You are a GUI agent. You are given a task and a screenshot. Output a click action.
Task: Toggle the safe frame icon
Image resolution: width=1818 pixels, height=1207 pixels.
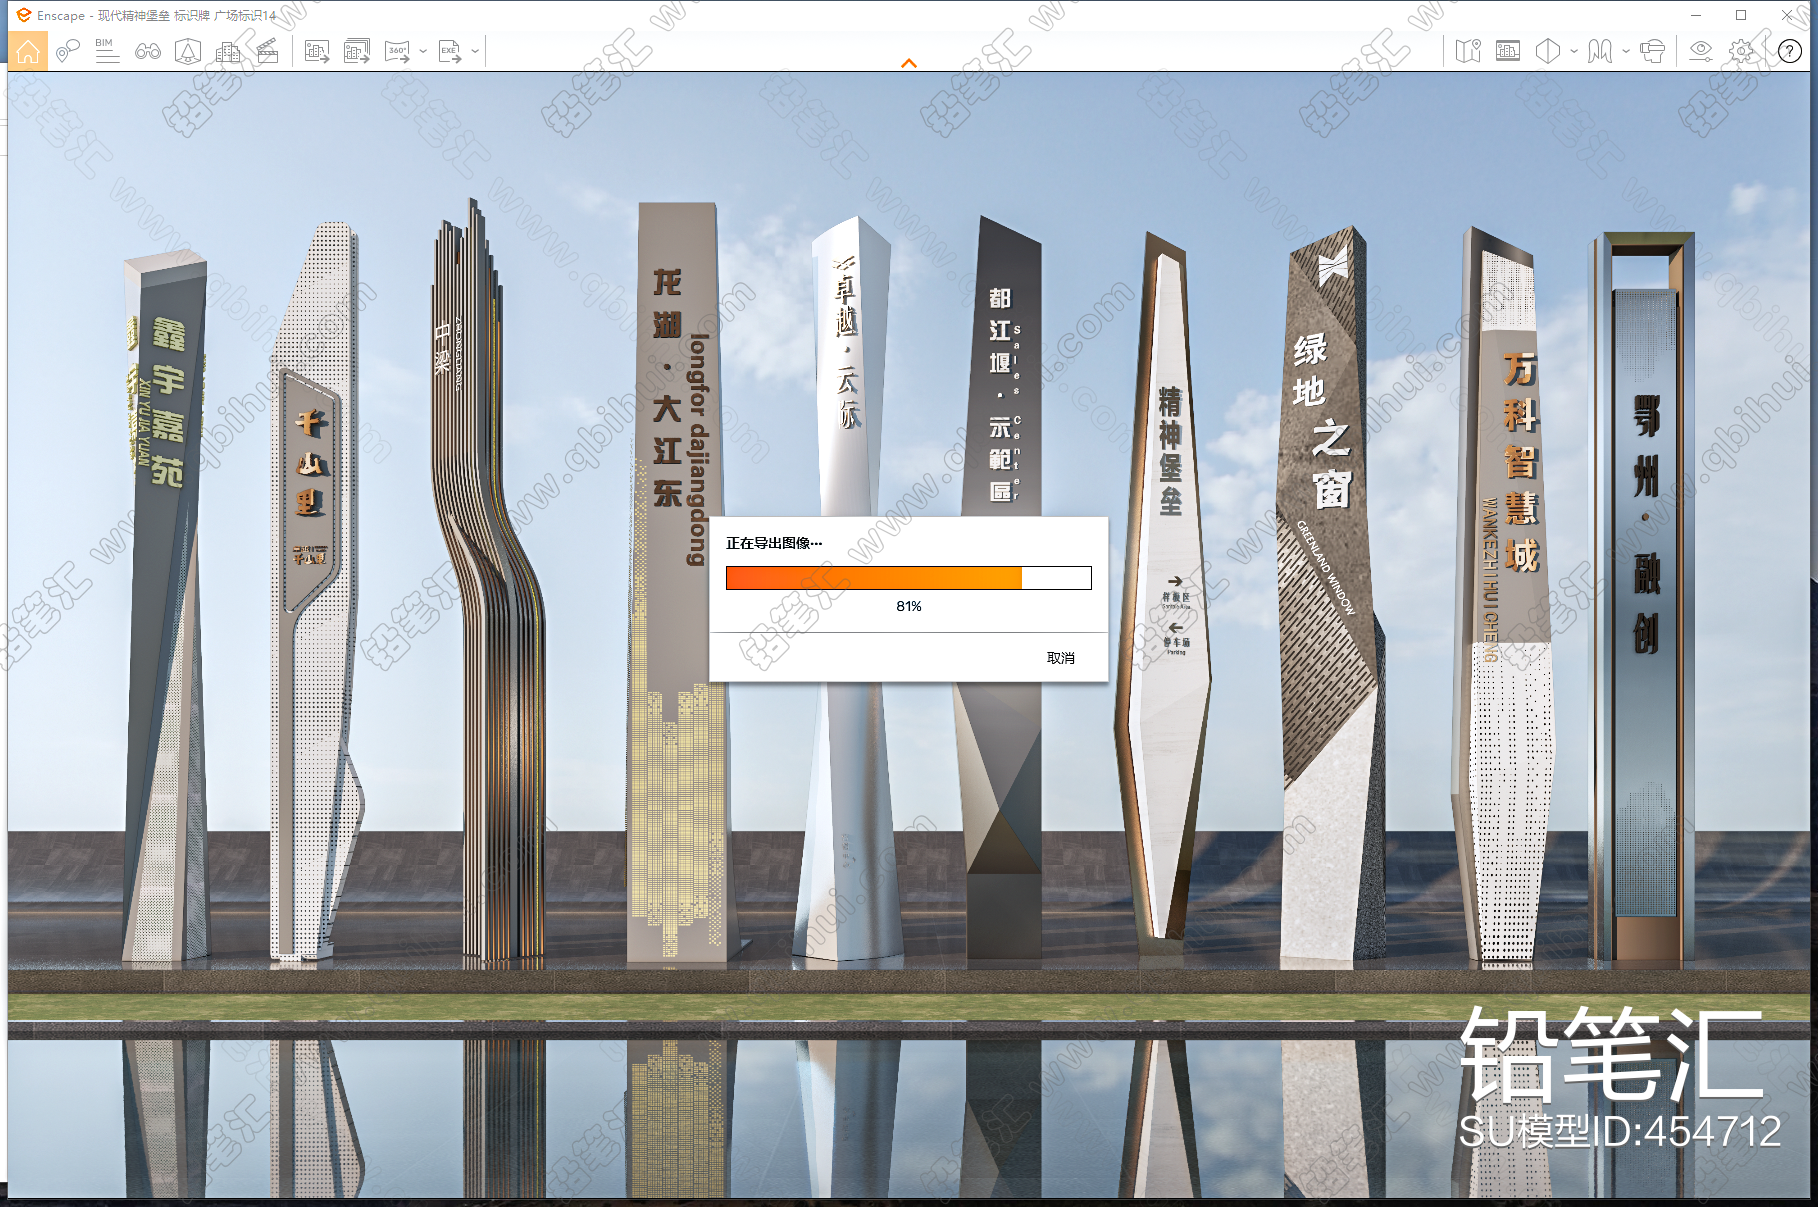click(x=1508, y=51)
